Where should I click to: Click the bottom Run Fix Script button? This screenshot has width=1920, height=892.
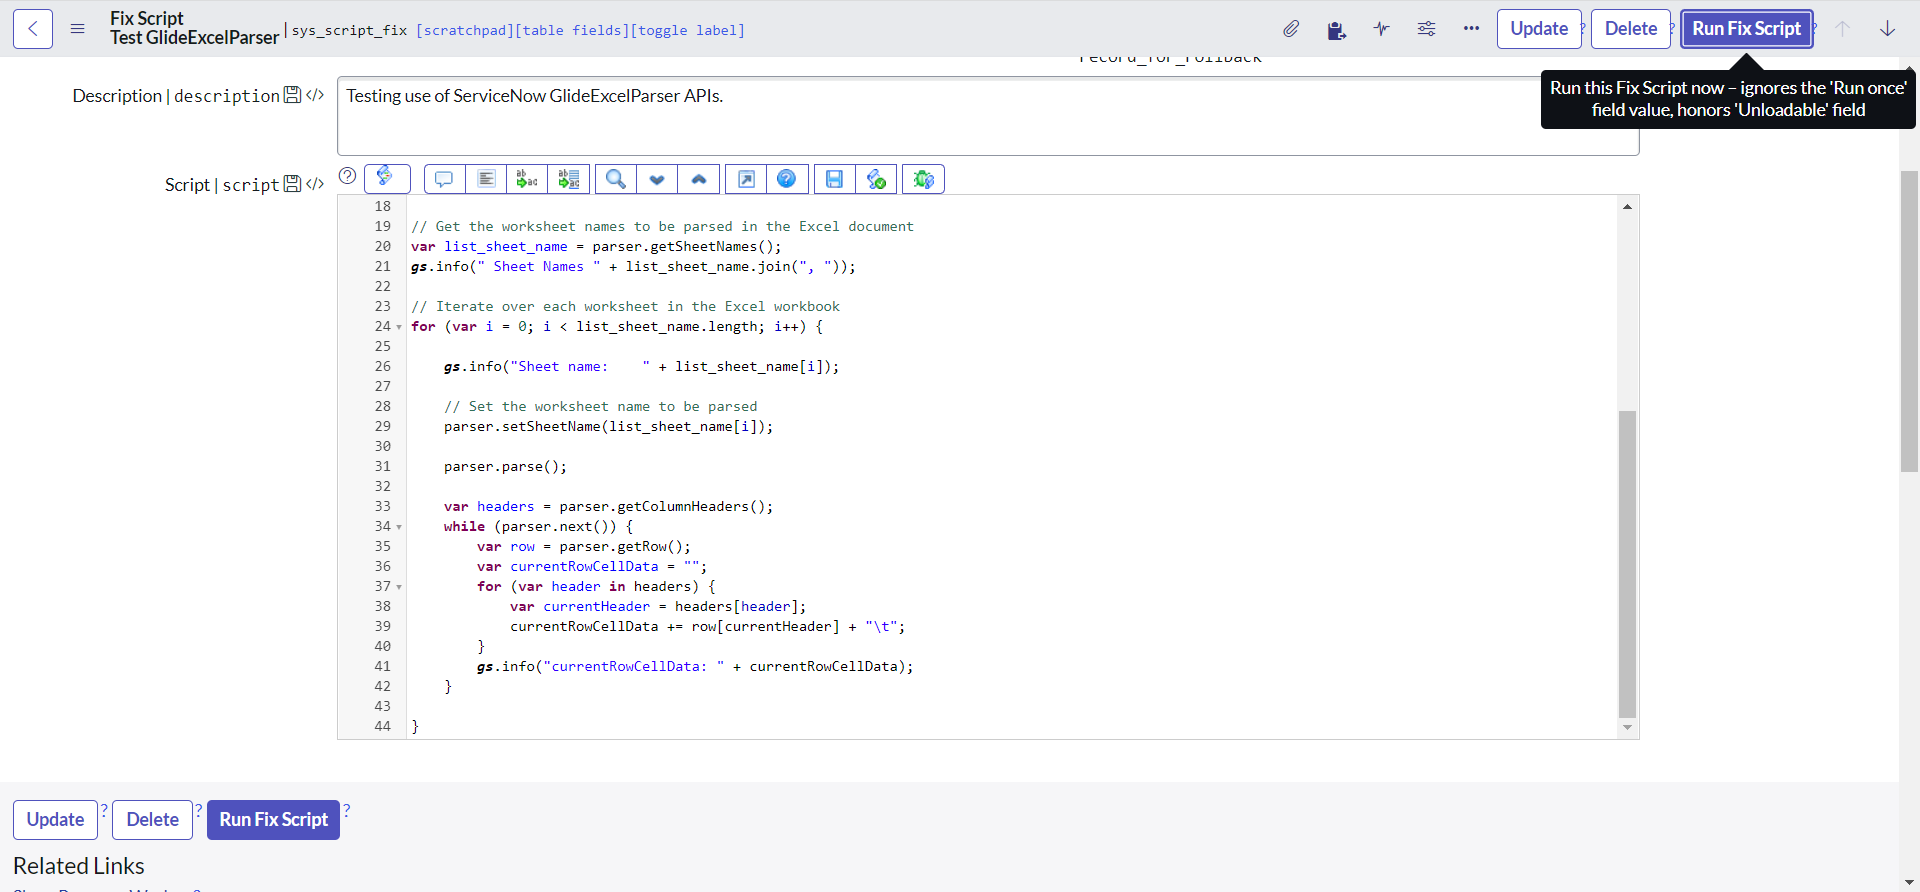(273, 820)
